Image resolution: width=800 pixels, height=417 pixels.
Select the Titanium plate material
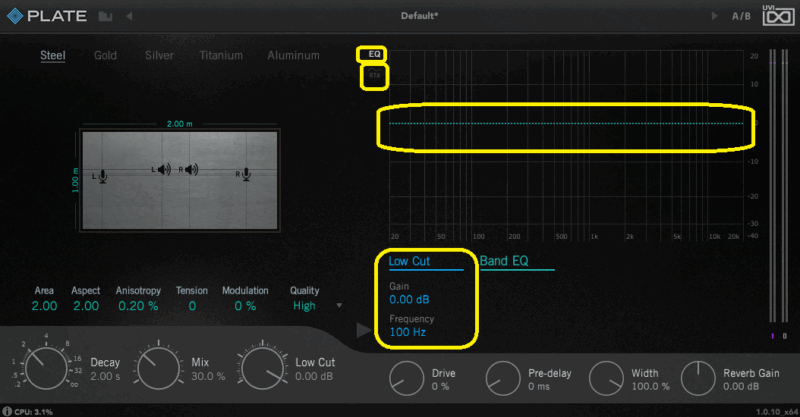[x=220, y=56]
